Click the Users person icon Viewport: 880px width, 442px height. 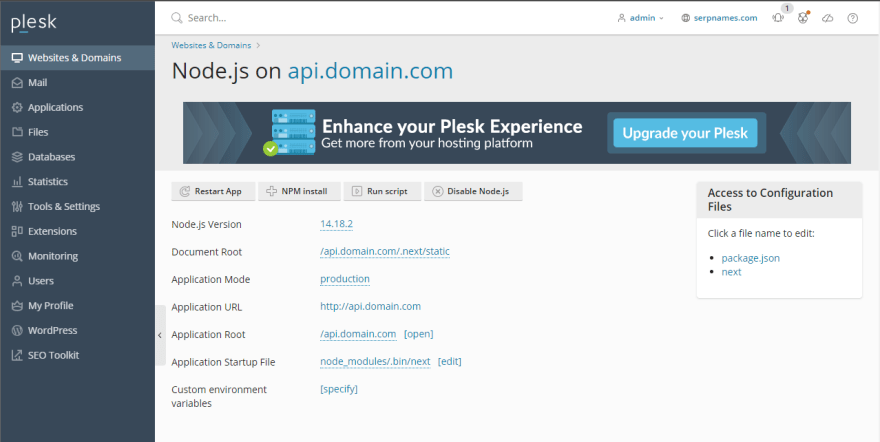pyautogui.click(x=17, y=280)
